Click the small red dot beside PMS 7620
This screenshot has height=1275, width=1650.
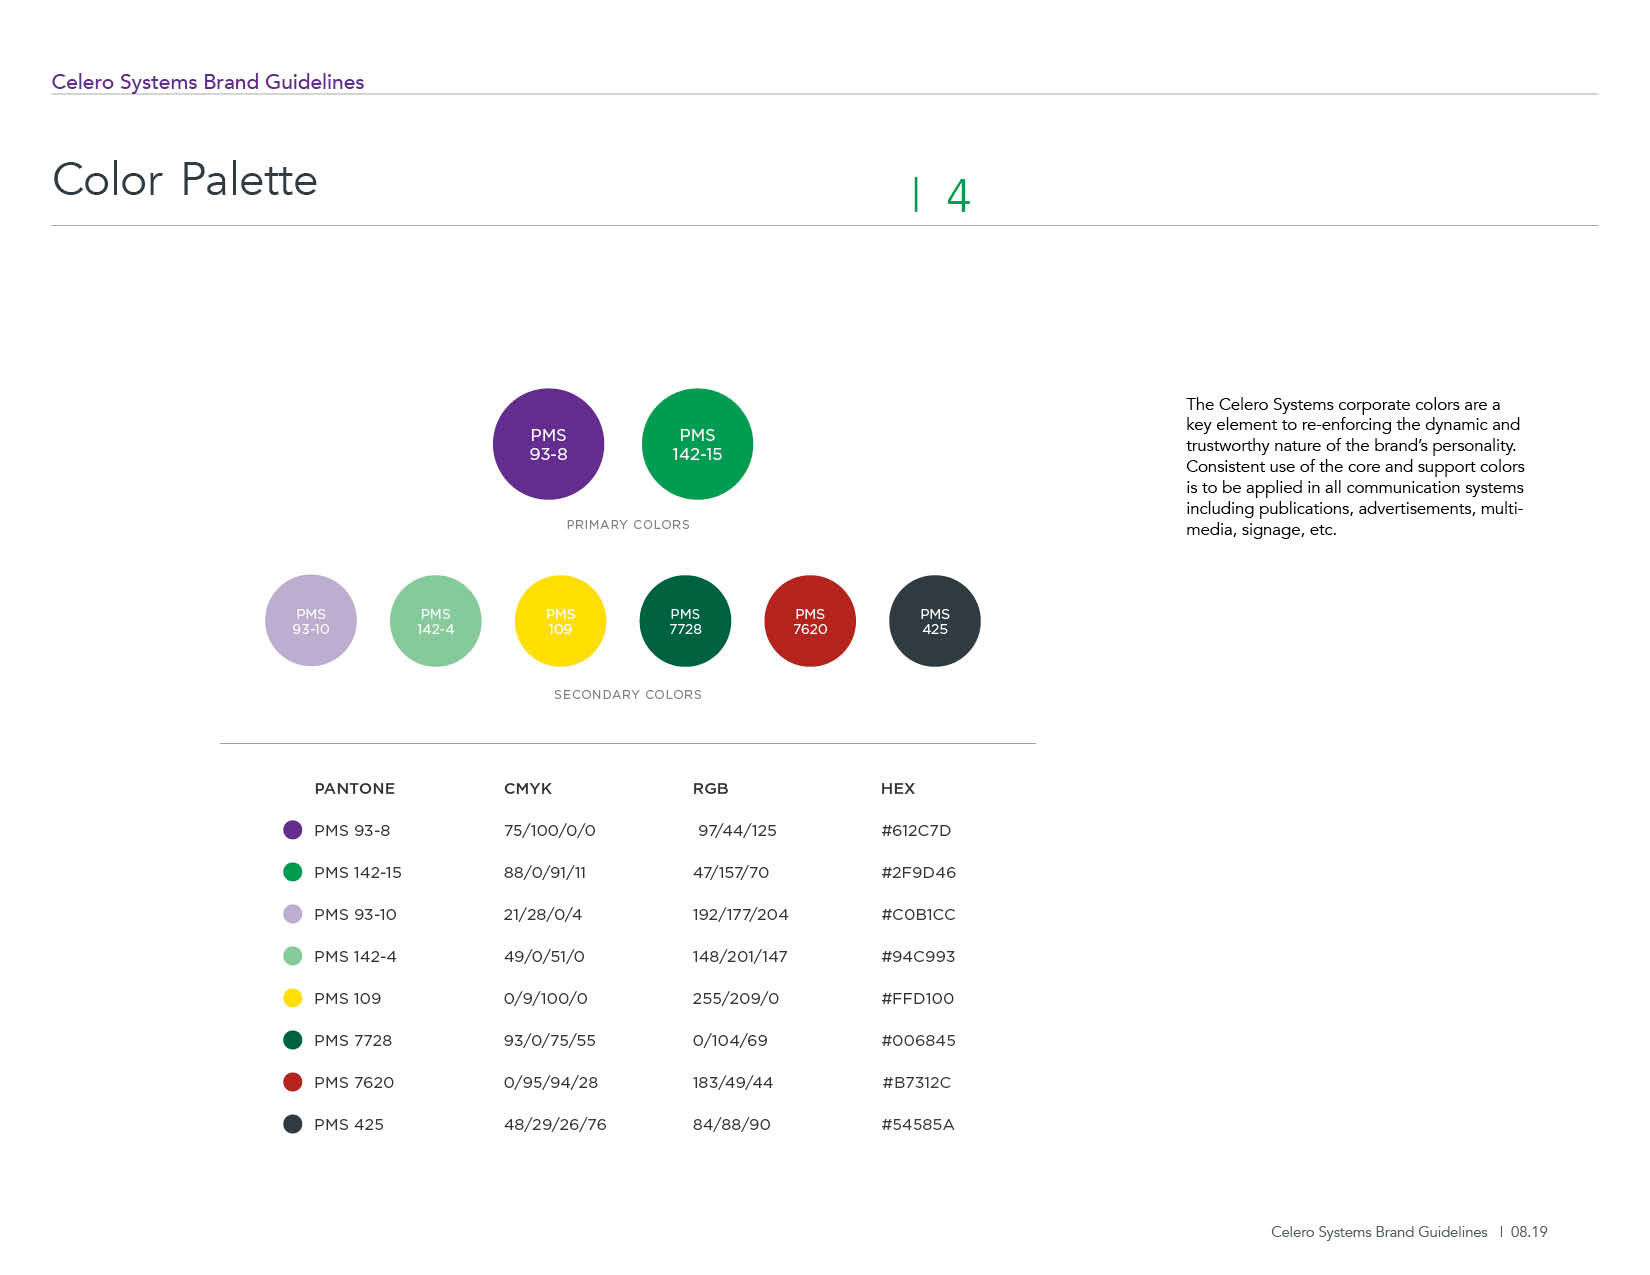click(293, 1082)
